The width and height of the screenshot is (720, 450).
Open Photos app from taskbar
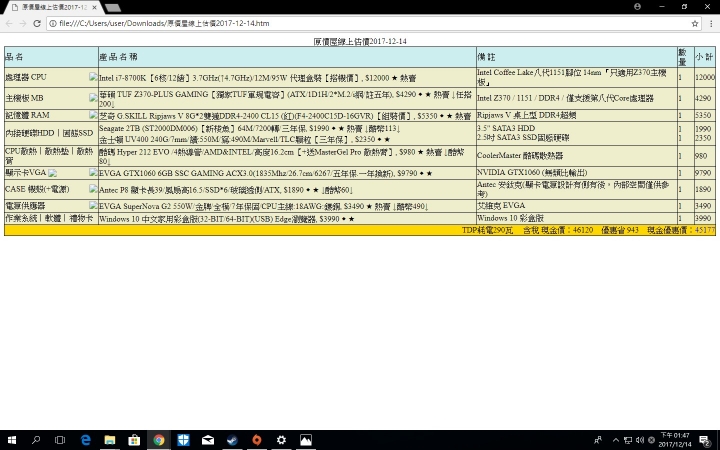pyautogui.click(x=306, y=440)
